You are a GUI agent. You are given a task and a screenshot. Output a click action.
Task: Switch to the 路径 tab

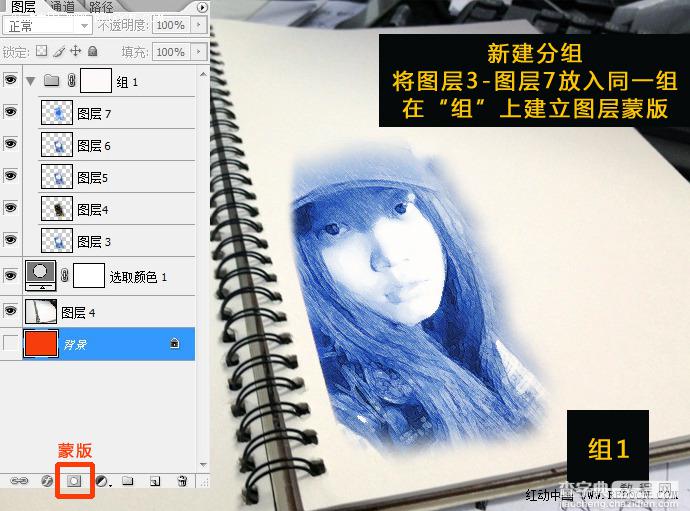tap(101, 7)
